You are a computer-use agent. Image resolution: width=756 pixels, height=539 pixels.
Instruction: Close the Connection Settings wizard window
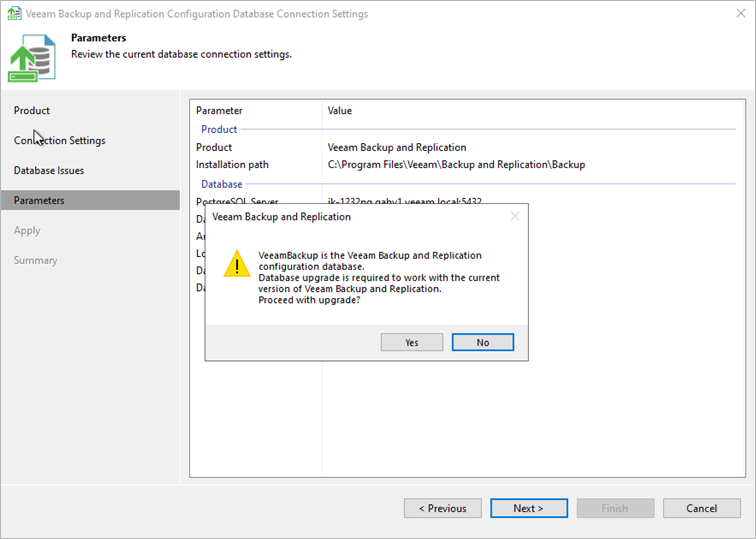tap(741, 13)
